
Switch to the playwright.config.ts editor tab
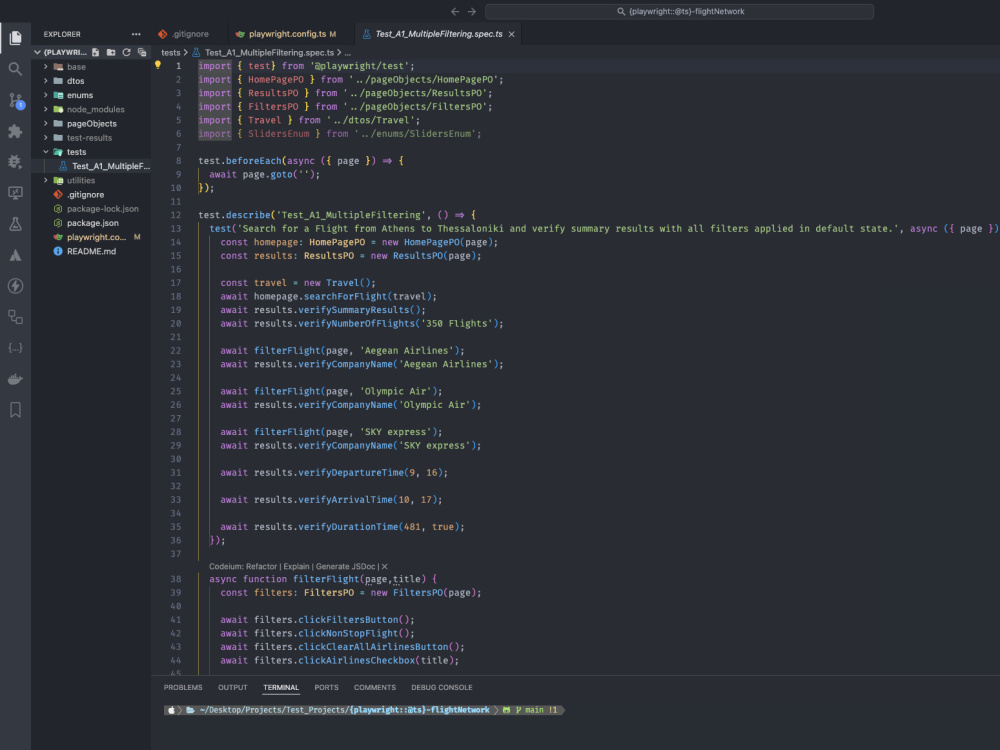pos(286,34)
